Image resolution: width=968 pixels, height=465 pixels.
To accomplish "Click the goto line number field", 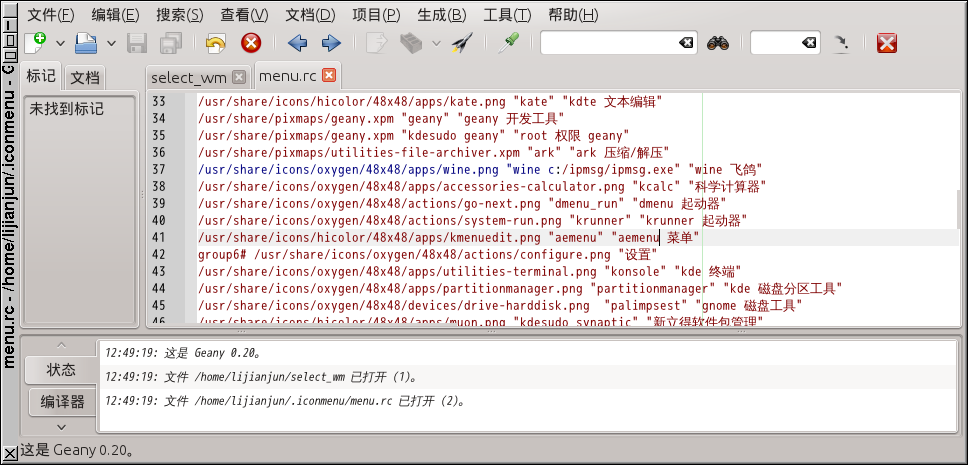I will point(775,43).
